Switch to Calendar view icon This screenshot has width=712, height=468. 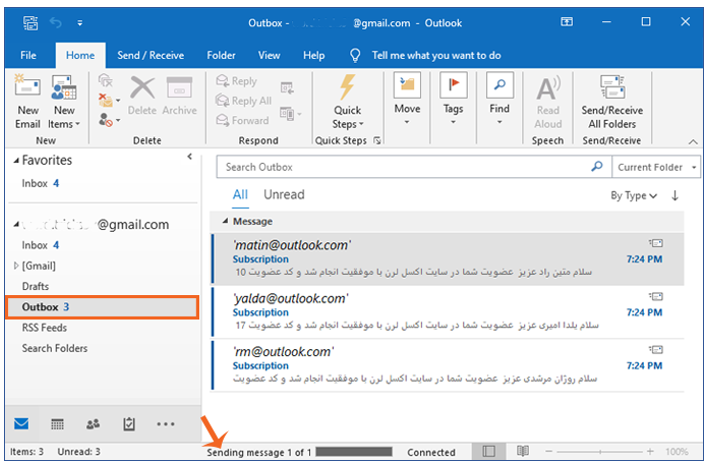(57, 424)
